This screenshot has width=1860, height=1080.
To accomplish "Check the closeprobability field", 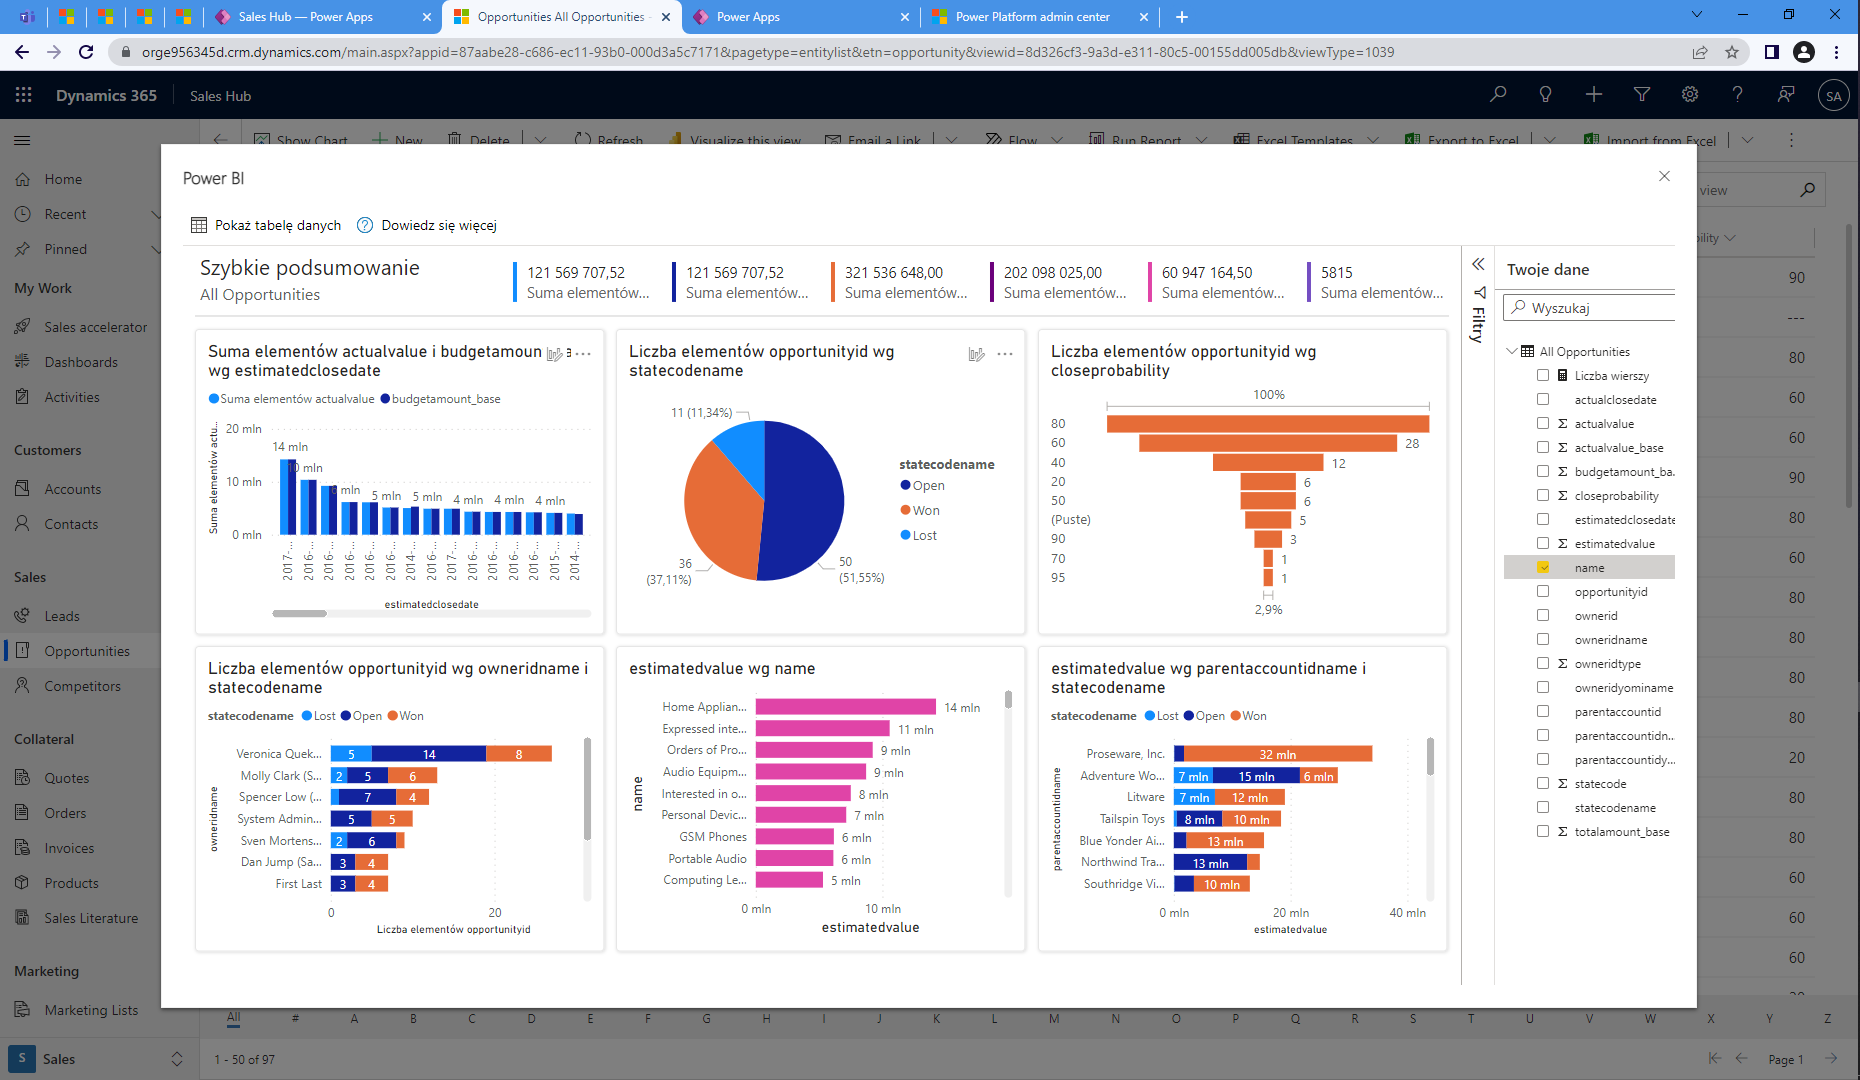I will pos(1543,495).
